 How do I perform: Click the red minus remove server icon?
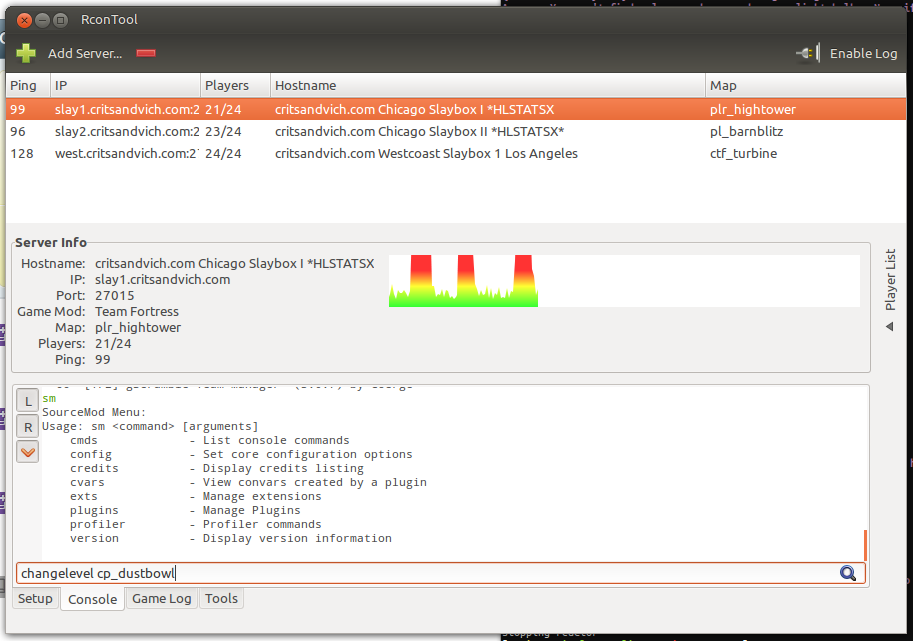146,53
